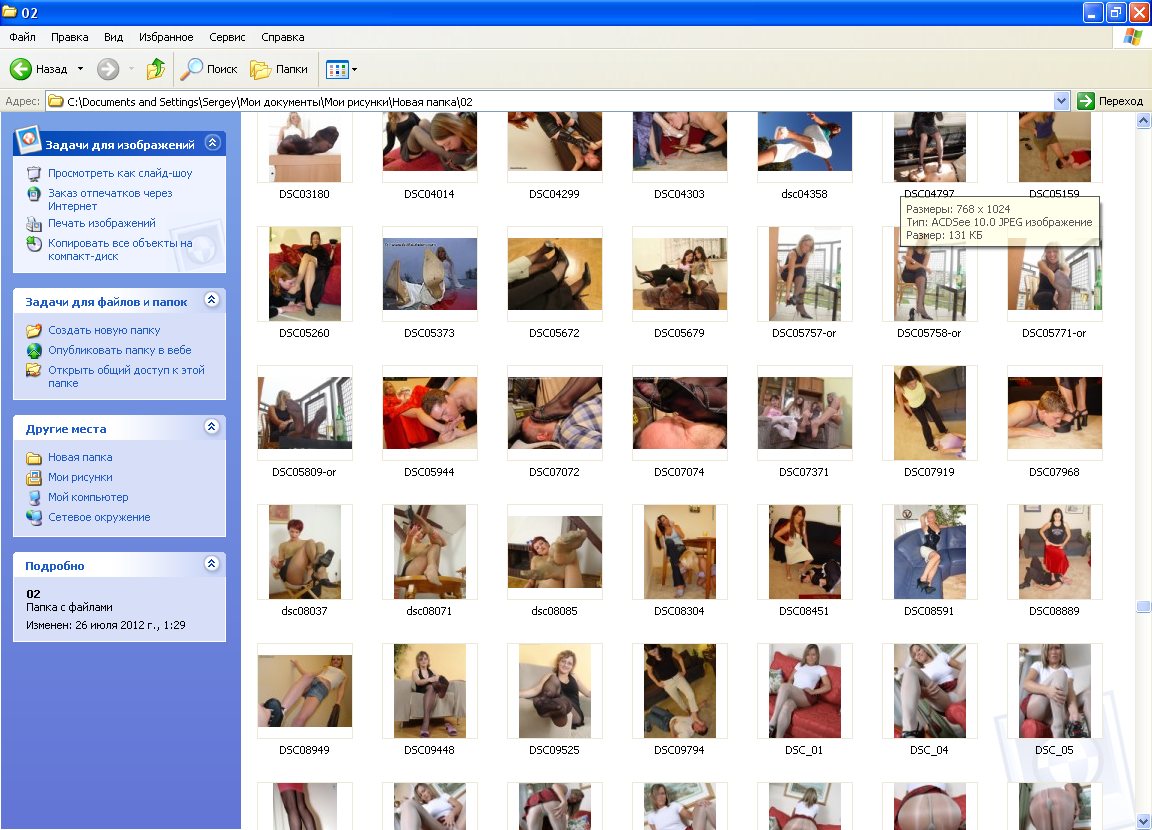
Task: Click the file name DSC09794
Action: coord(680,751)
